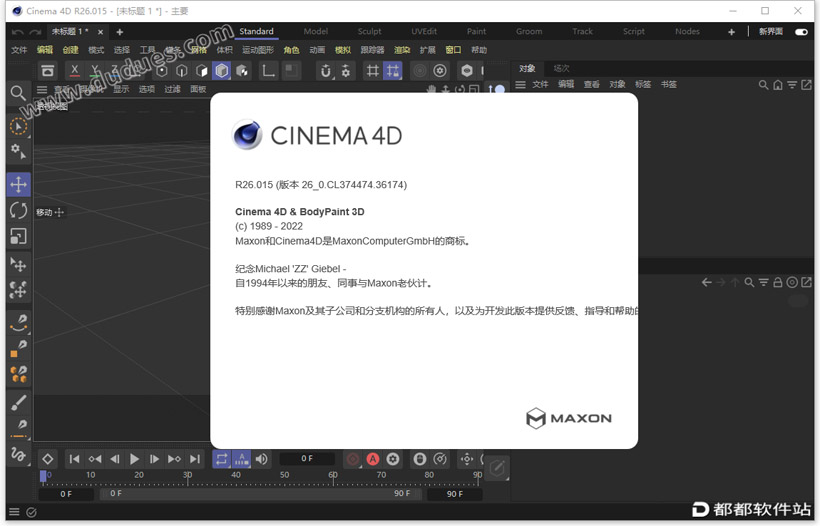Viewport: 820px width, 526px height.
Task: Select the Move tool in left toolbar
Action: (x=18, y=185)
